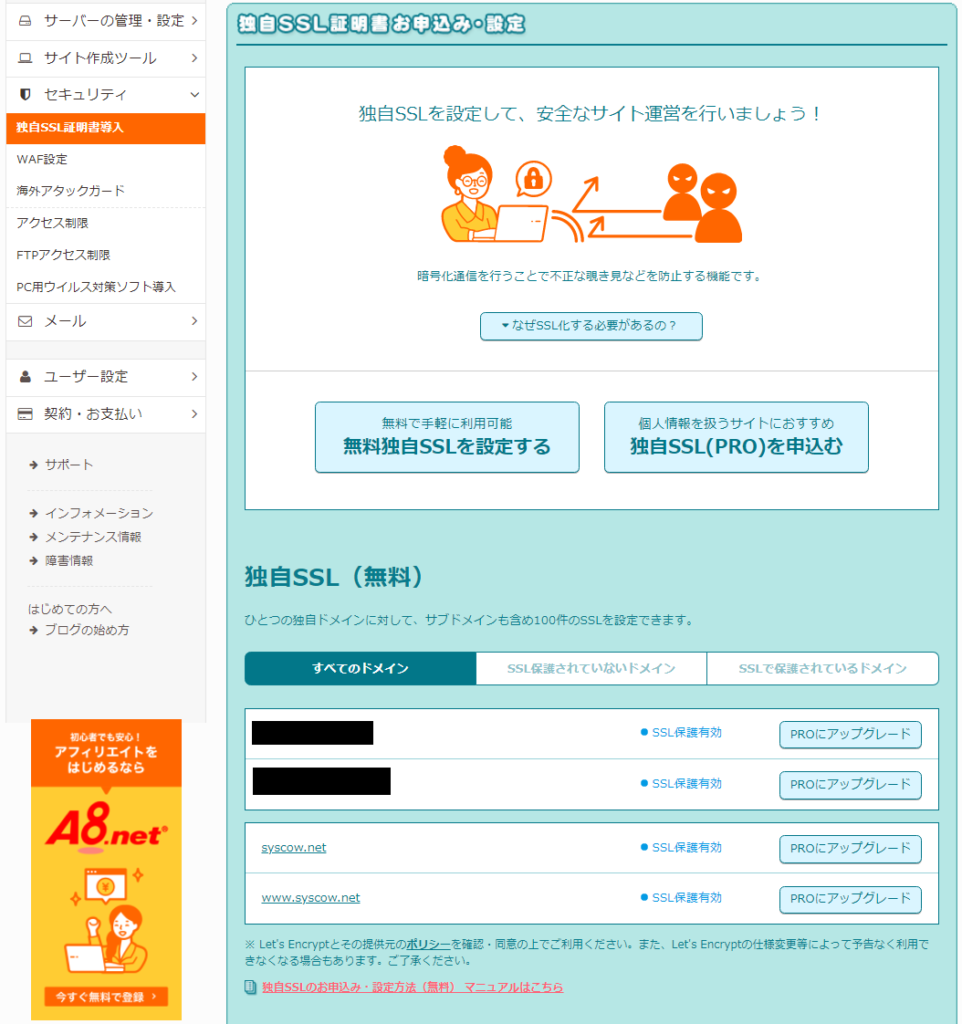The width and height of the screenshot is (962, 1024).
Task: Click the A8.net affiliate banner ad
Action: 106,868
